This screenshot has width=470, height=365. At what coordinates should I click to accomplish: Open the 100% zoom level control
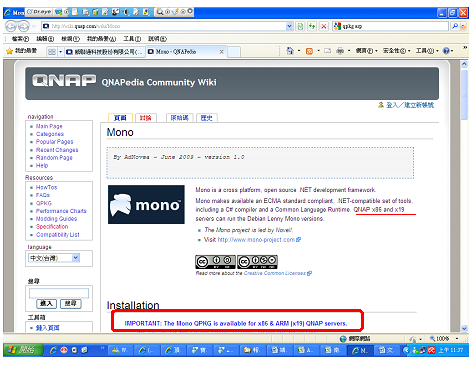tap(443, 339)
